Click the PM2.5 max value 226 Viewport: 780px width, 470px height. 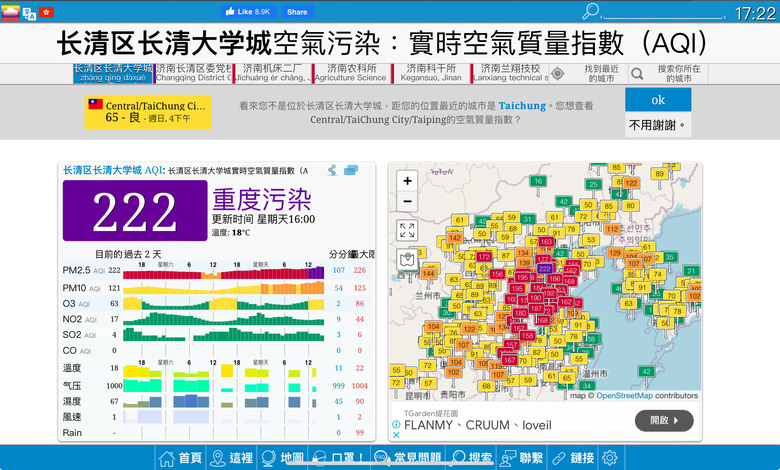[359, 270]
